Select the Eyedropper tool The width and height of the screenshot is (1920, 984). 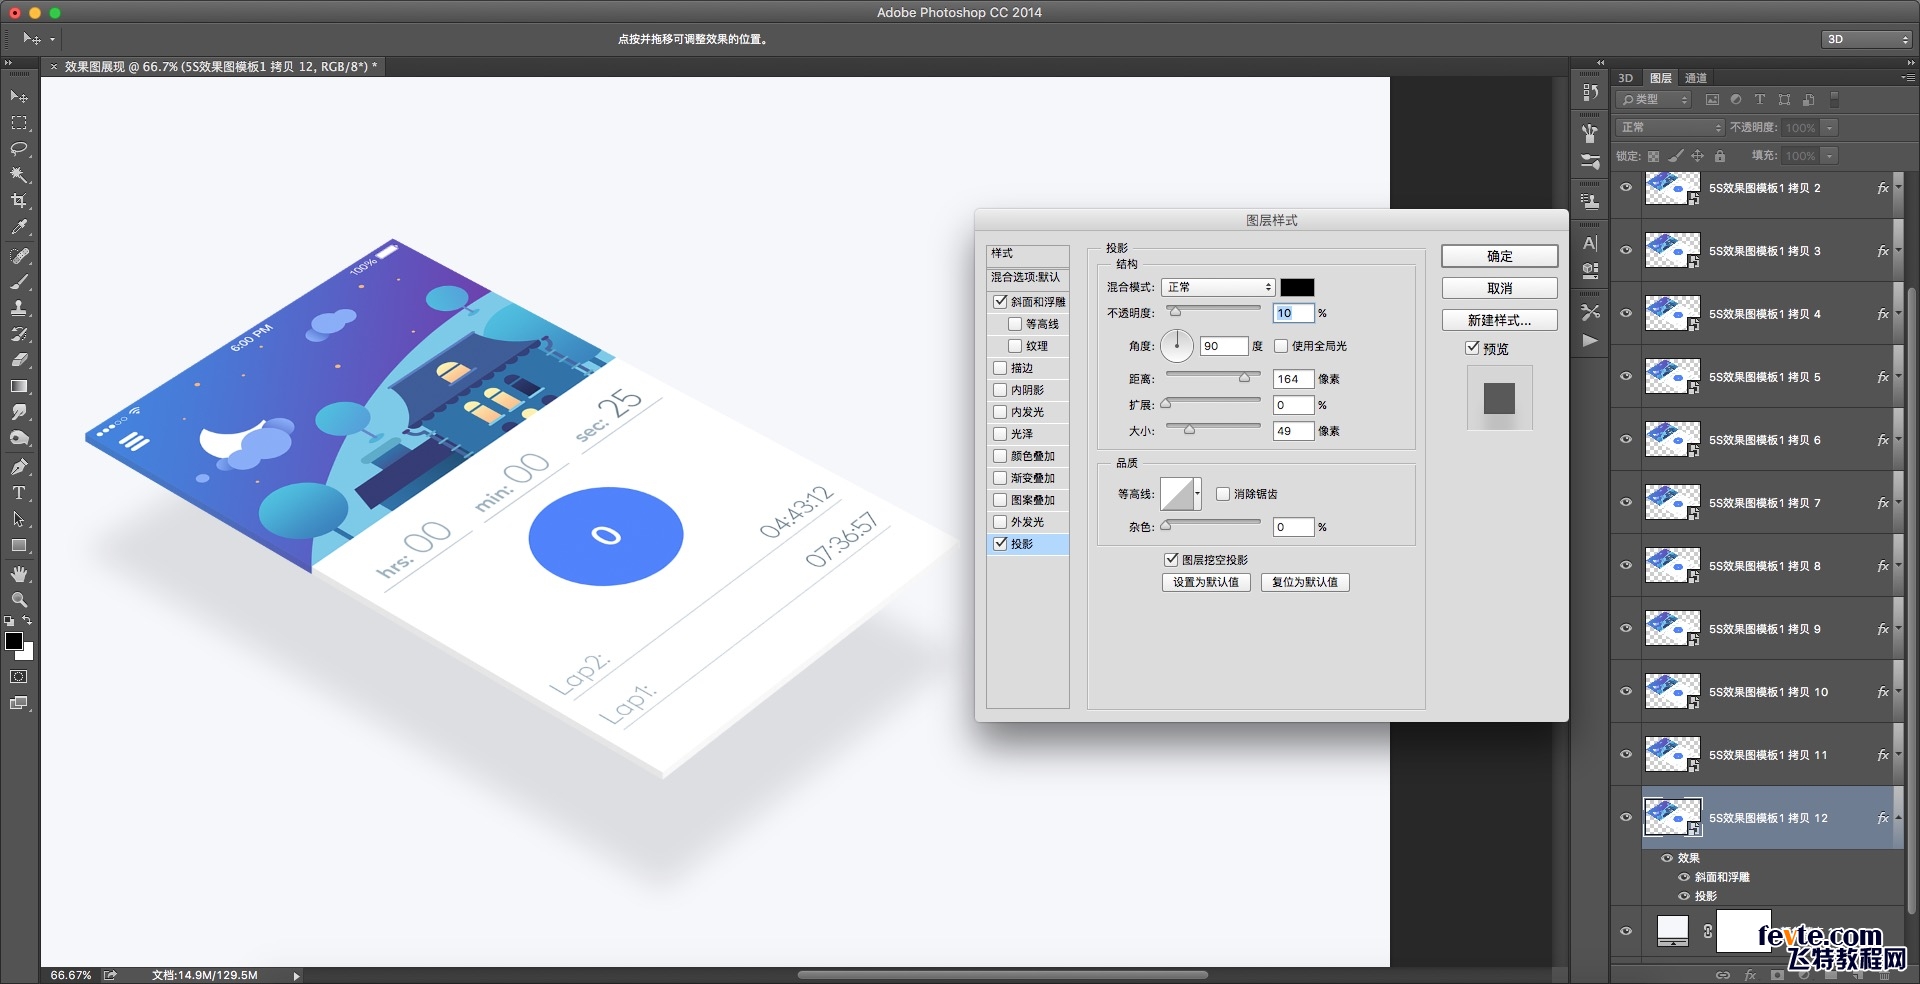tap(19, 227)
